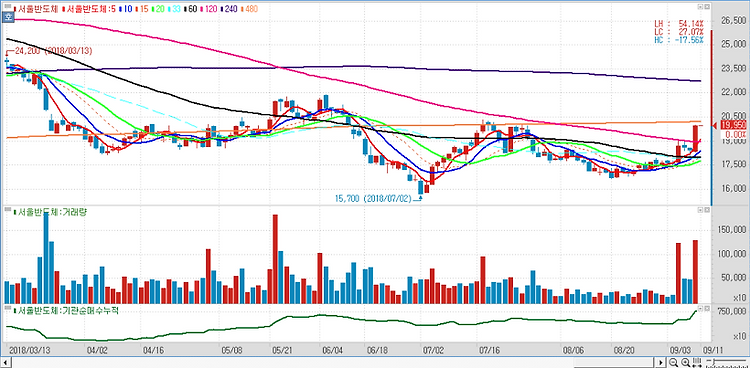Click the 26,500 price axis label
Viewport: 750px width, 368px height.
(734, 21)
